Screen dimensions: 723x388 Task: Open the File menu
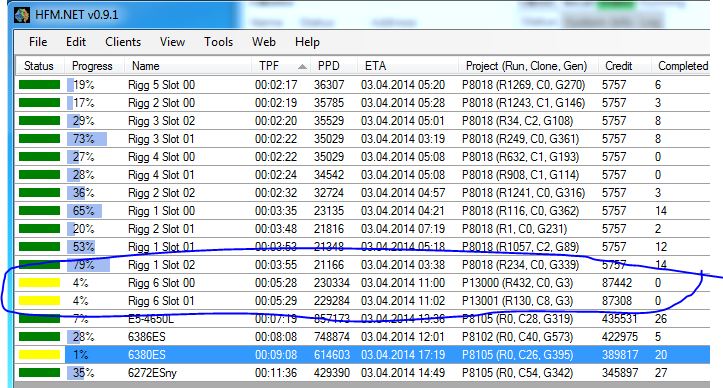click(x=38, y=42)
